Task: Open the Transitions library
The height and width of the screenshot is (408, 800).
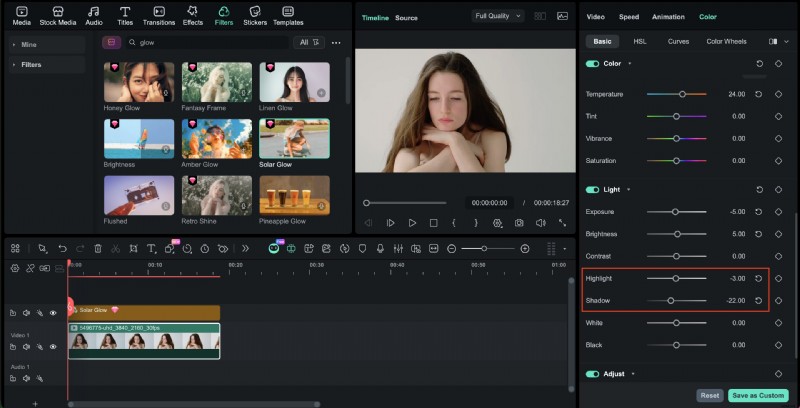Action: click(x=158, y=15)
